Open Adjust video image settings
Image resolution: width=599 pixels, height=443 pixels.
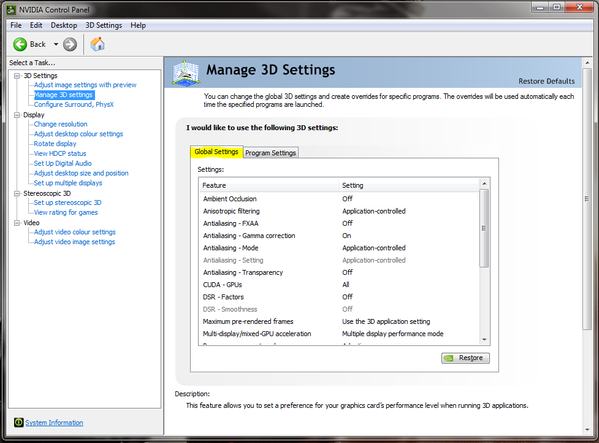[x=74, y=242]
